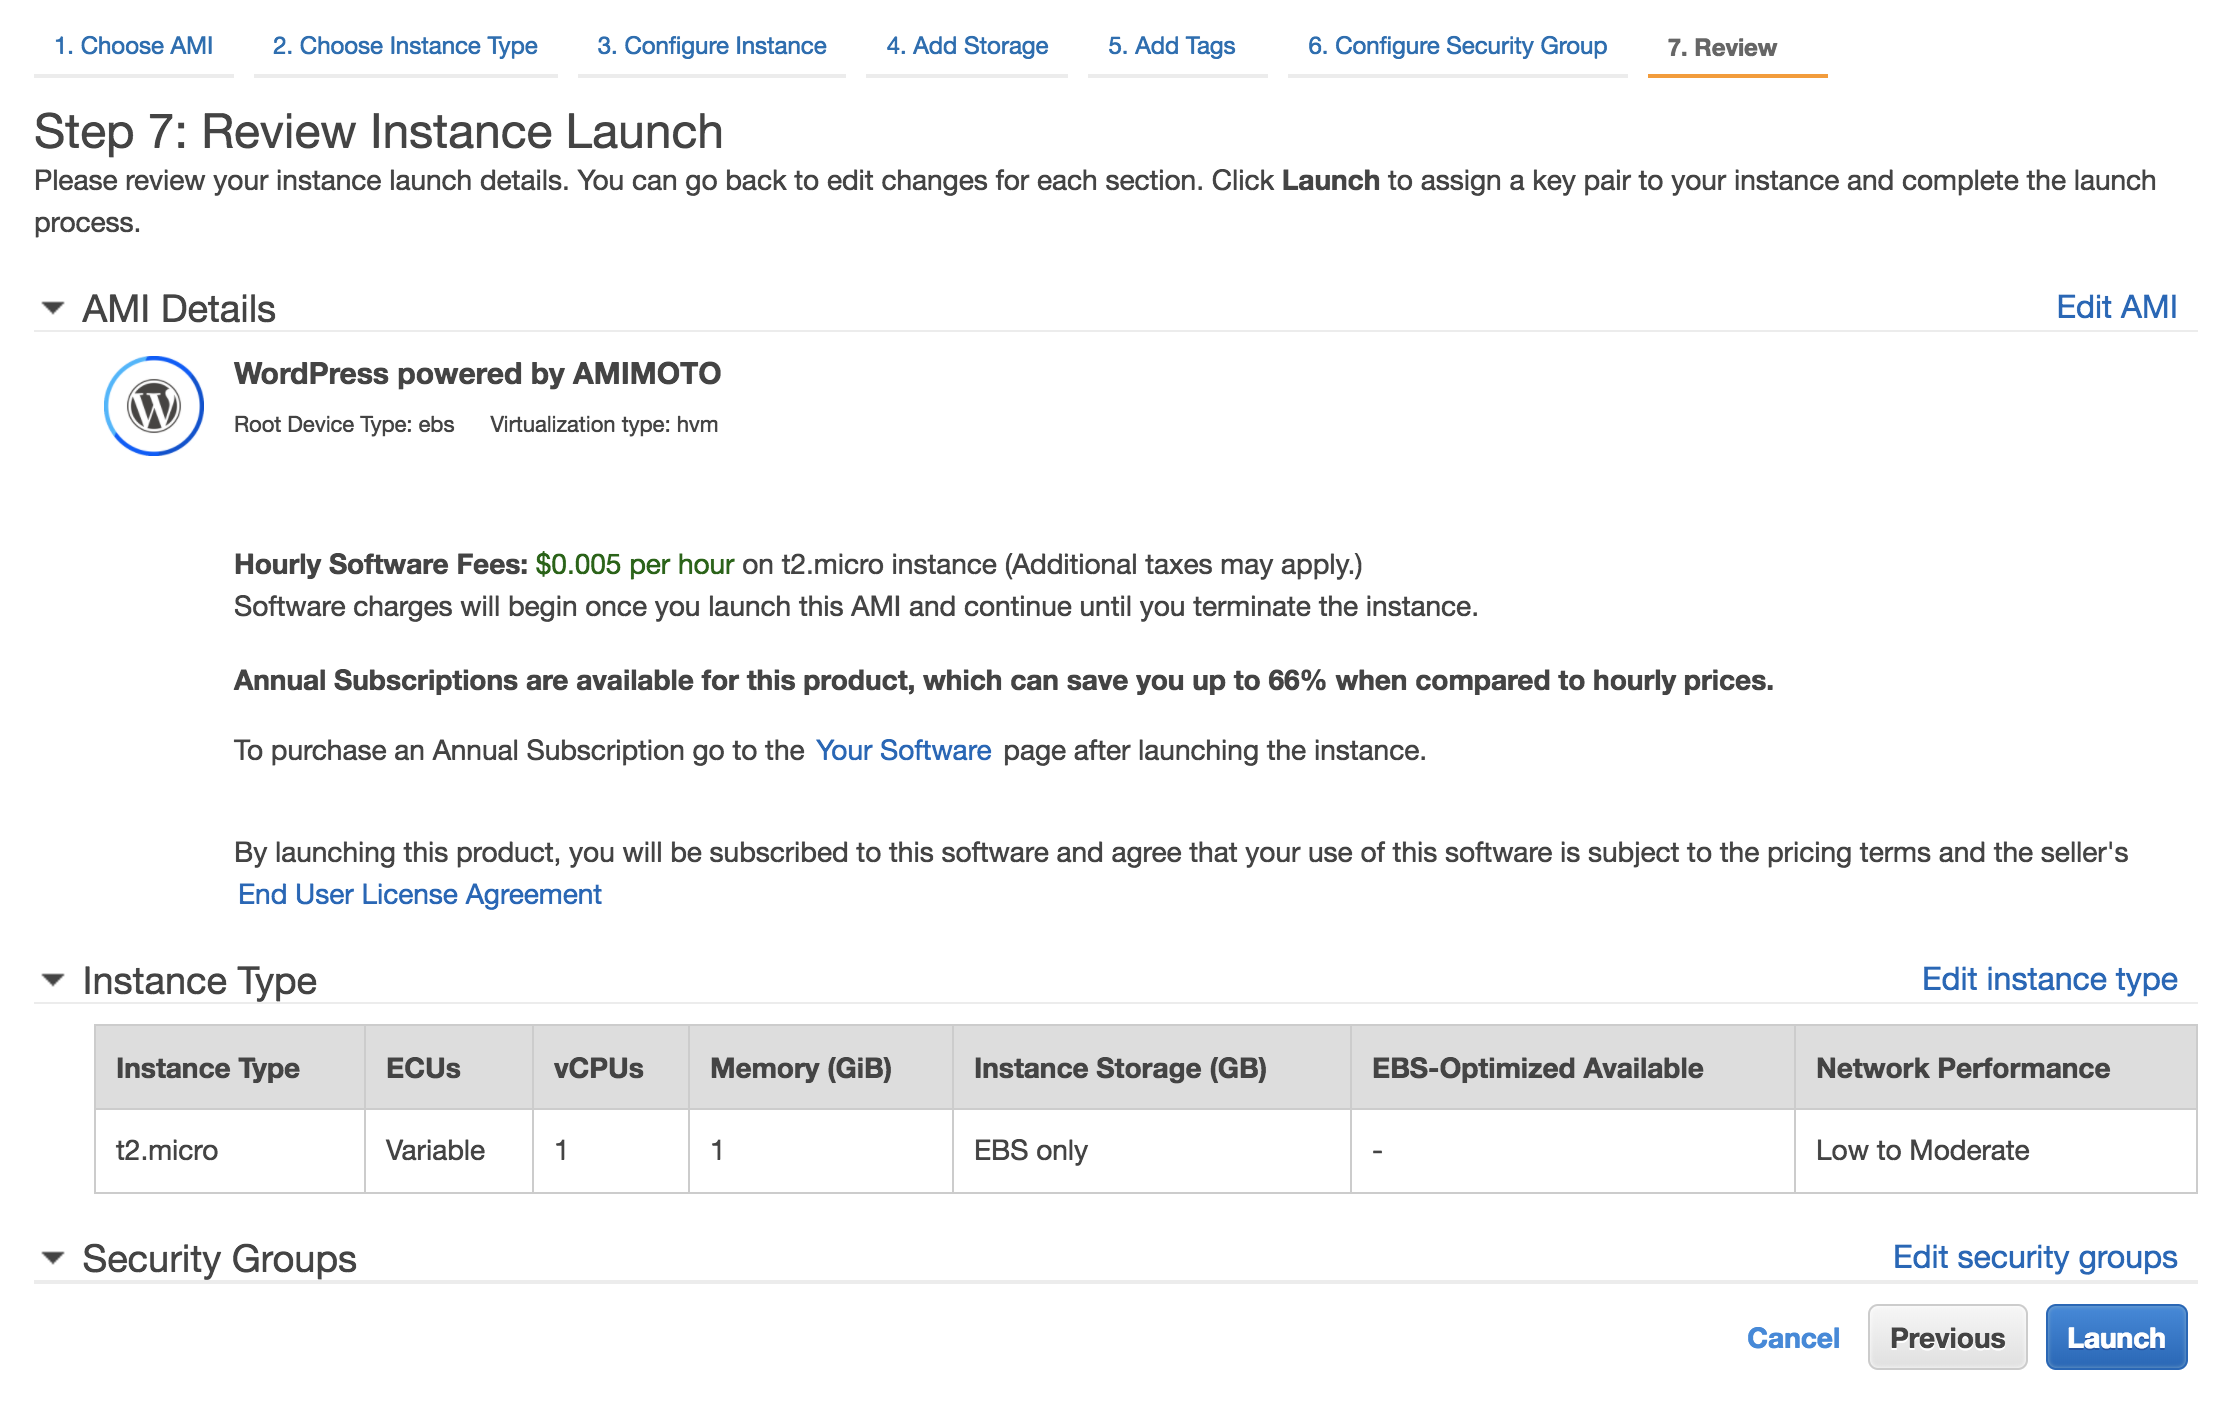This screenshot has height=1404, width=2224.
Task: Switch to Configure Instance step tab
Action: (x=712, y=46)
